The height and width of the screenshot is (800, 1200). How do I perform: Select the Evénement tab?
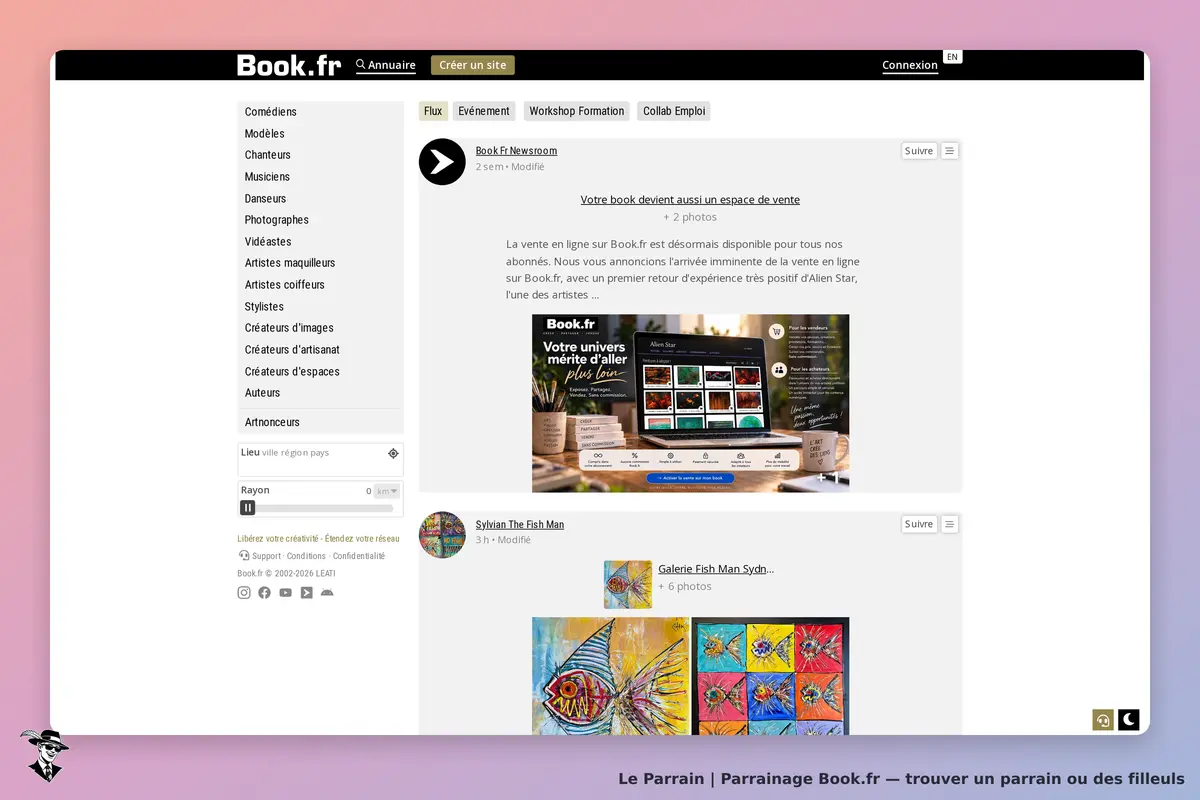[484, 111]
